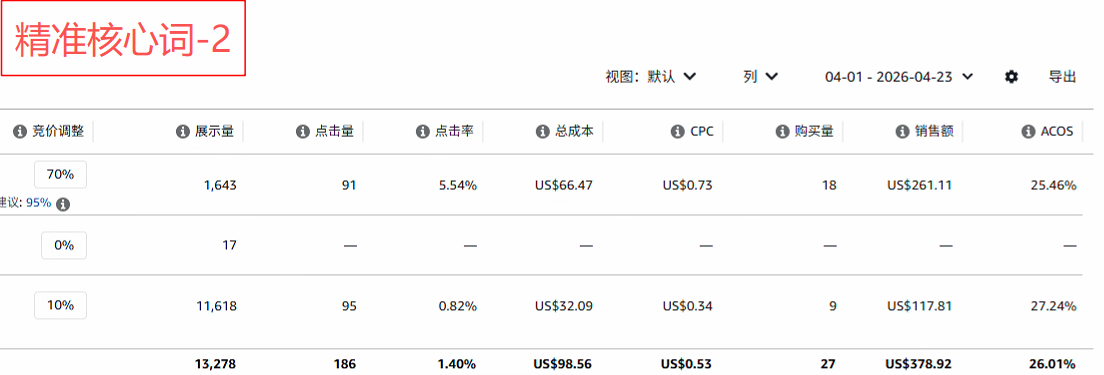1104x375 pixels.
Task: Select purchases value 9
Action: coord(833,306)
